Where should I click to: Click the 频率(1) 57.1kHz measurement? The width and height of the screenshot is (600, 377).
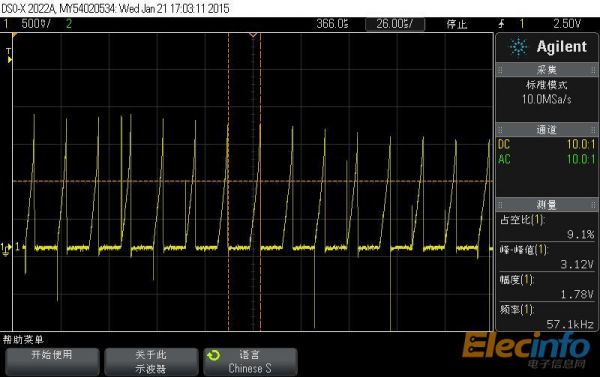click(x=547, y=317)
